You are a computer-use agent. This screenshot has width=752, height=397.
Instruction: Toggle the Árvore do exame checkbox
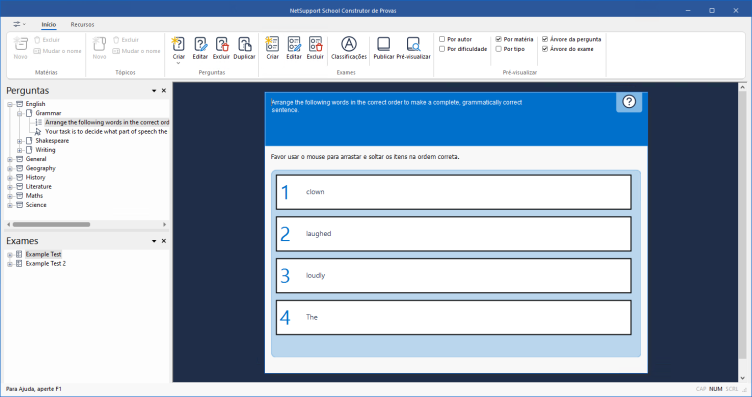545,49
